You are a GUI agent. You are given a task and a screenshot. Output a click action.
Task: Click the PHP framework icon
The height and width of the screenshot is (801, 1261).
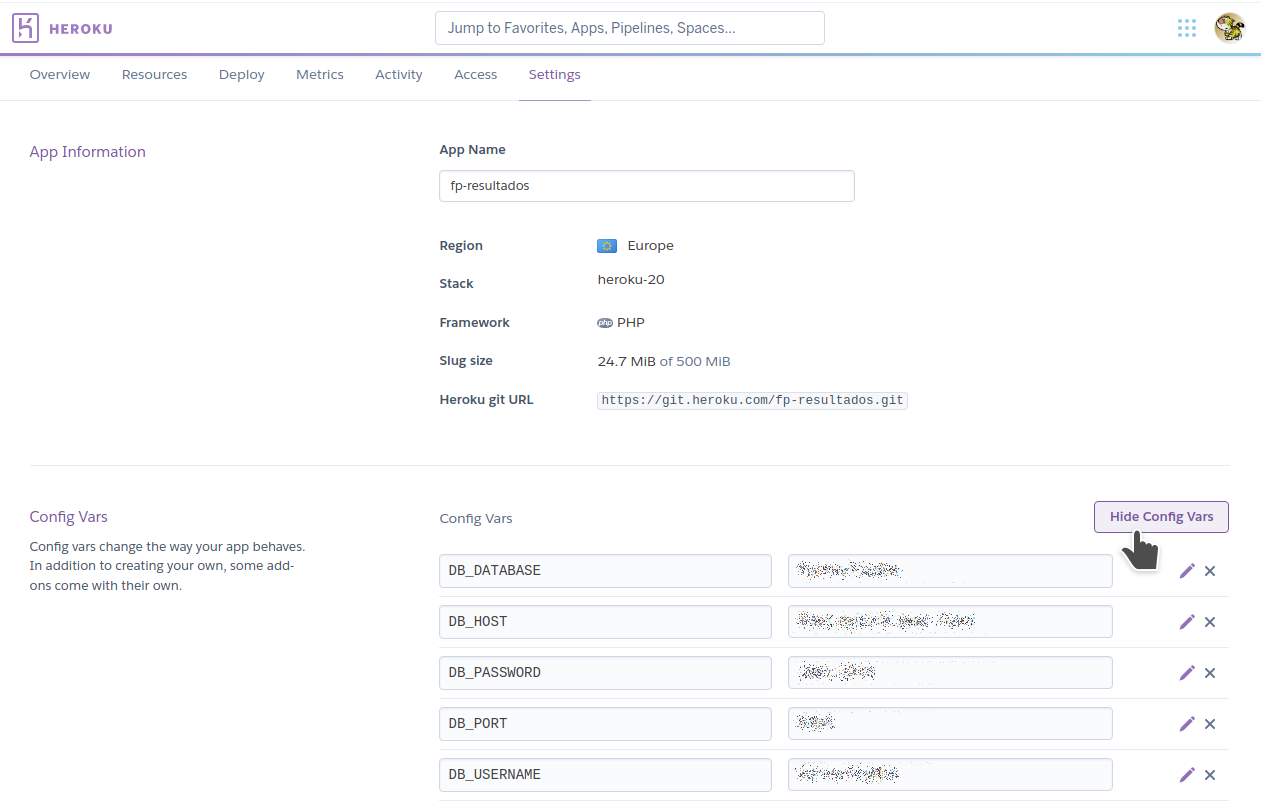605,323
